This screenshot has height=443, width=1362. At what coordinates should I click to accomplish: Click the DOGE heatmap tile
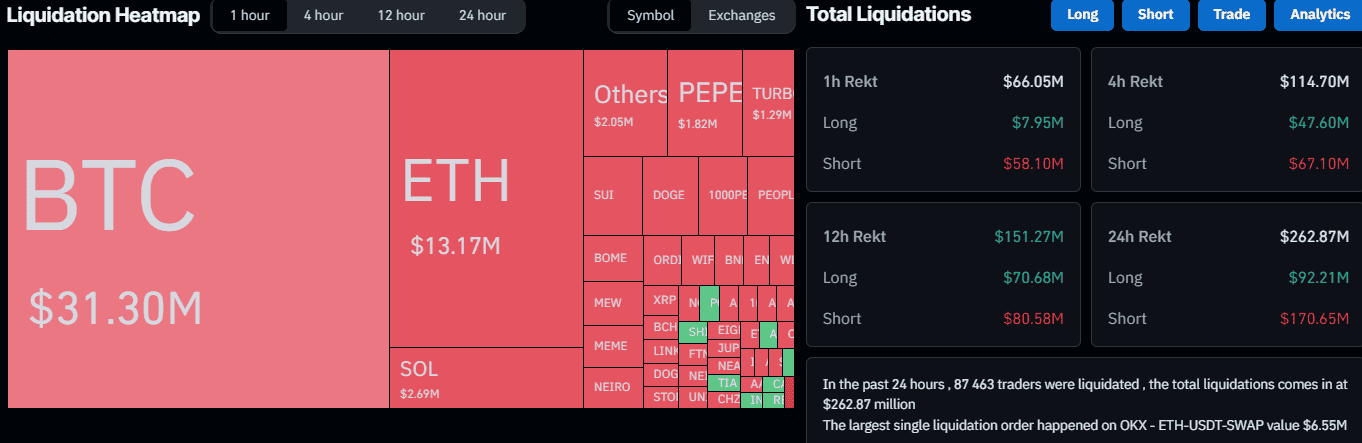click(669, 195)
